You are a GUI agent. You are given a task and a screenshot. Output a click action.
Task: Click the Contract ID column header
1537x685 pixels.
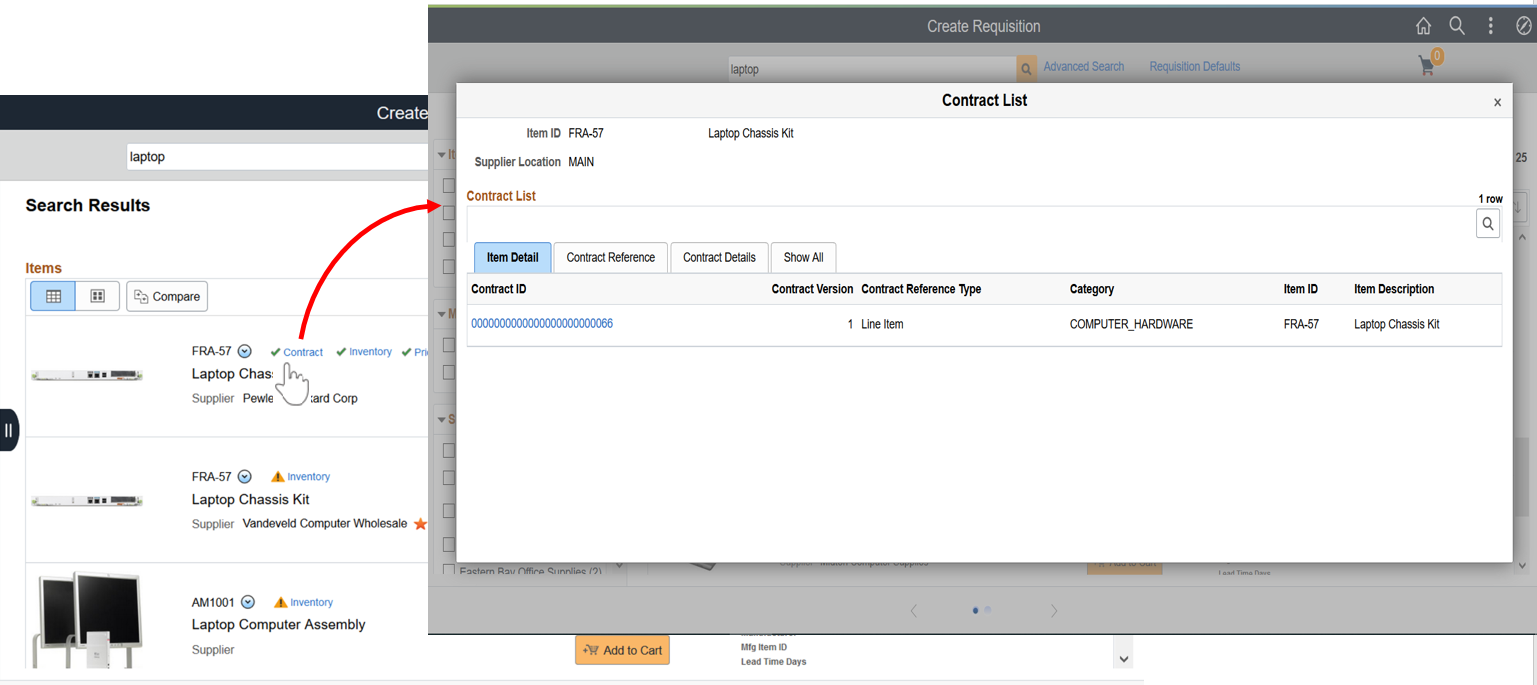(x=498, y=289)
